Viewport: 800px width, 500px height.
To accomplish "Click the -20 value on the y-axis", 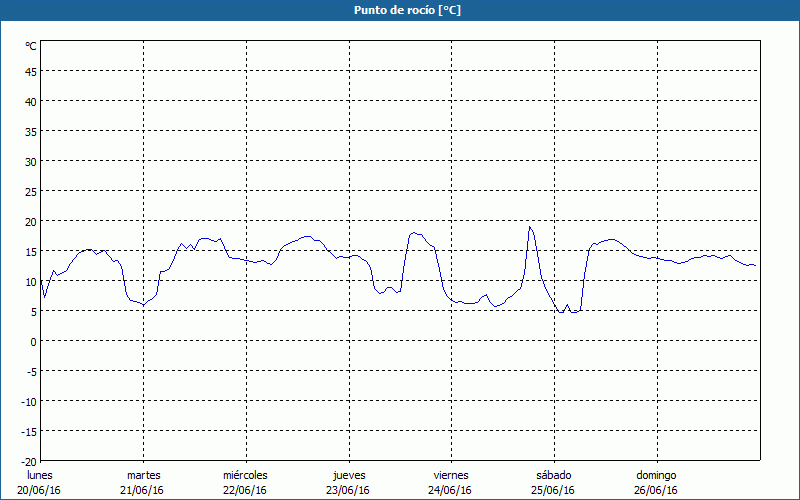I will click(x=29, y=462).
